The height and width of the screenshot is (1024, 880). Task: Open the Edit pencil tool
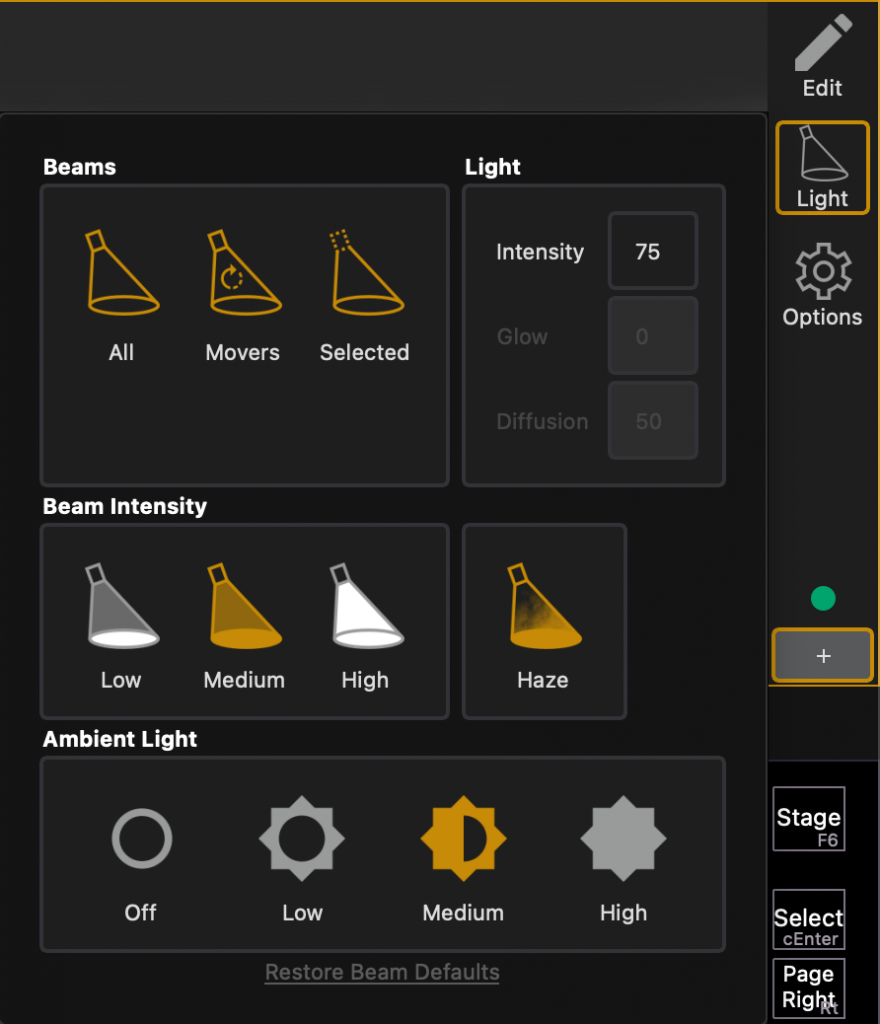point(822,57)
